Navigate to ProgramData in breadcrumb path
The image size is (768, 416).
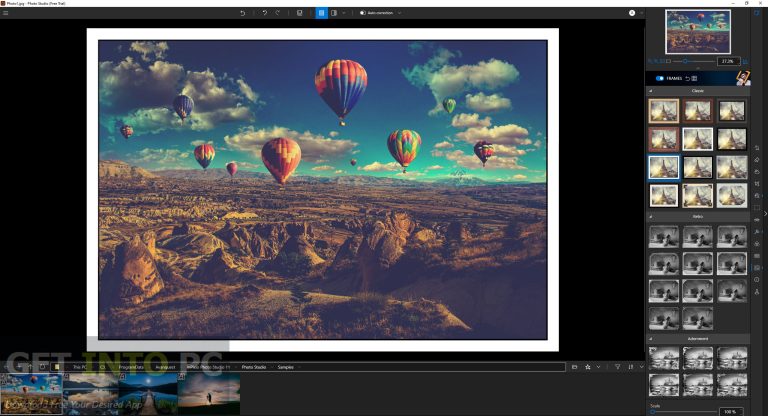[131, 367]
